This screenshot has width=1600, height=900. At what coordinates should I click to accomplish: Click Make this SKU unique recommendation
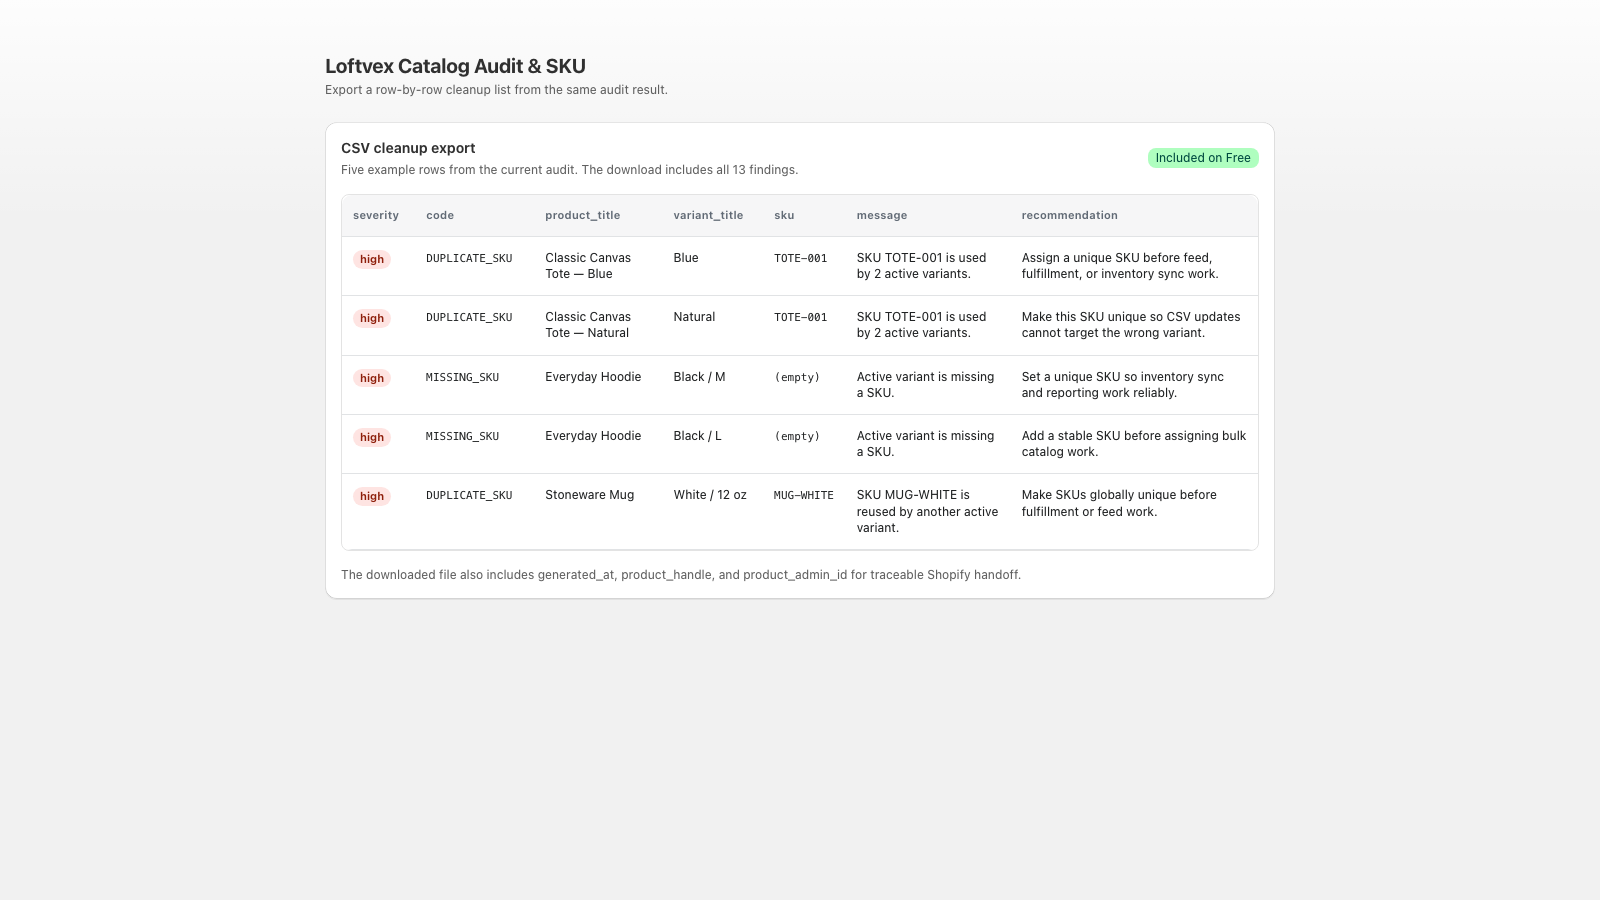(1131, 325)
